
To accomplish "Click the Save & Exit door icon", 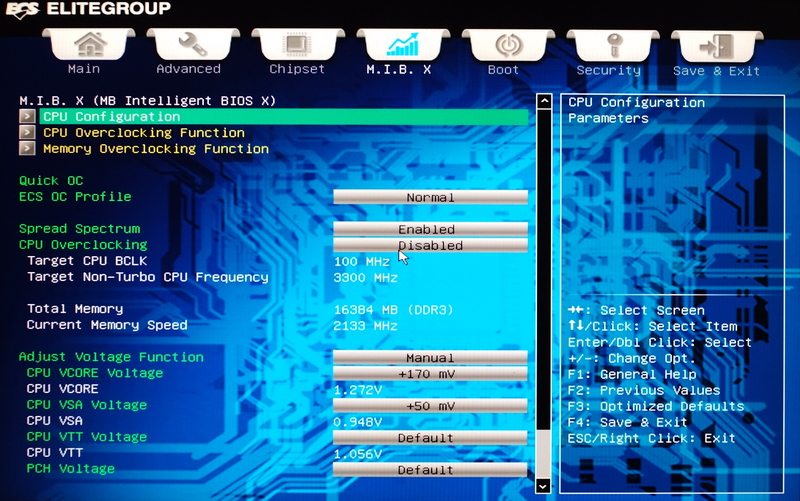I will [x=717, y=46].
